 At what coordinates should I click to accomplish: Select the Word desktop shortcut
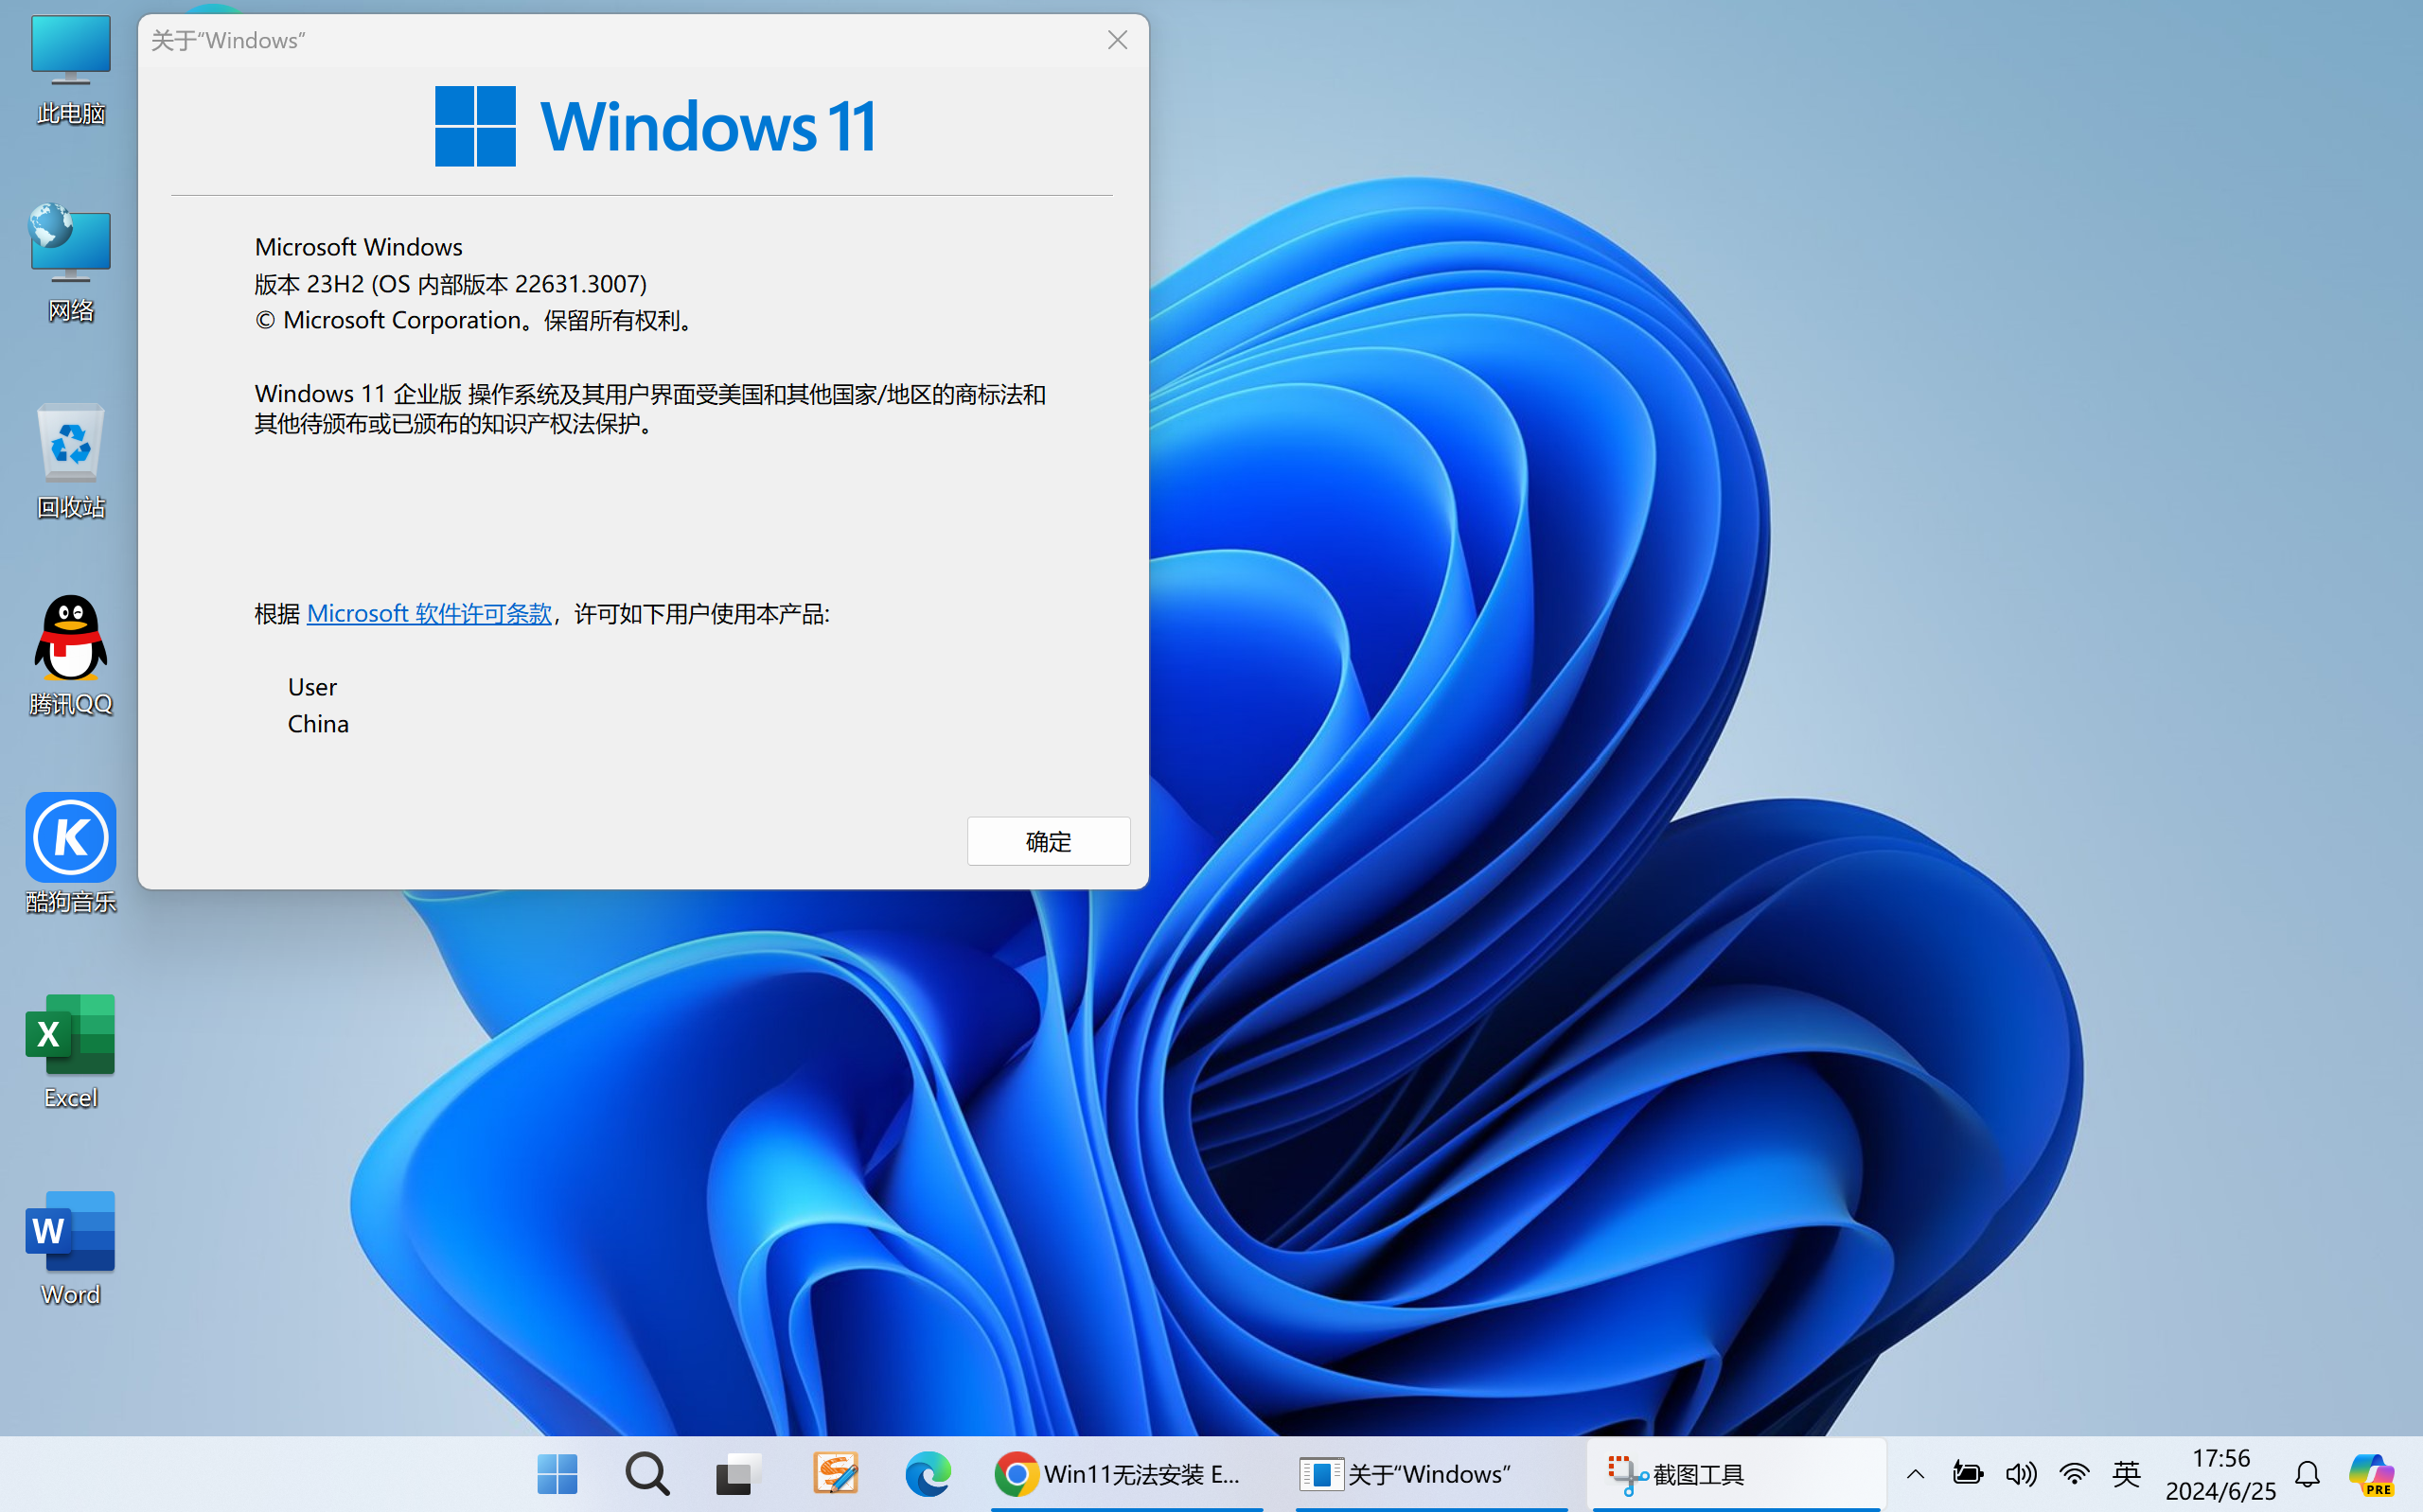coord(70,1248)
